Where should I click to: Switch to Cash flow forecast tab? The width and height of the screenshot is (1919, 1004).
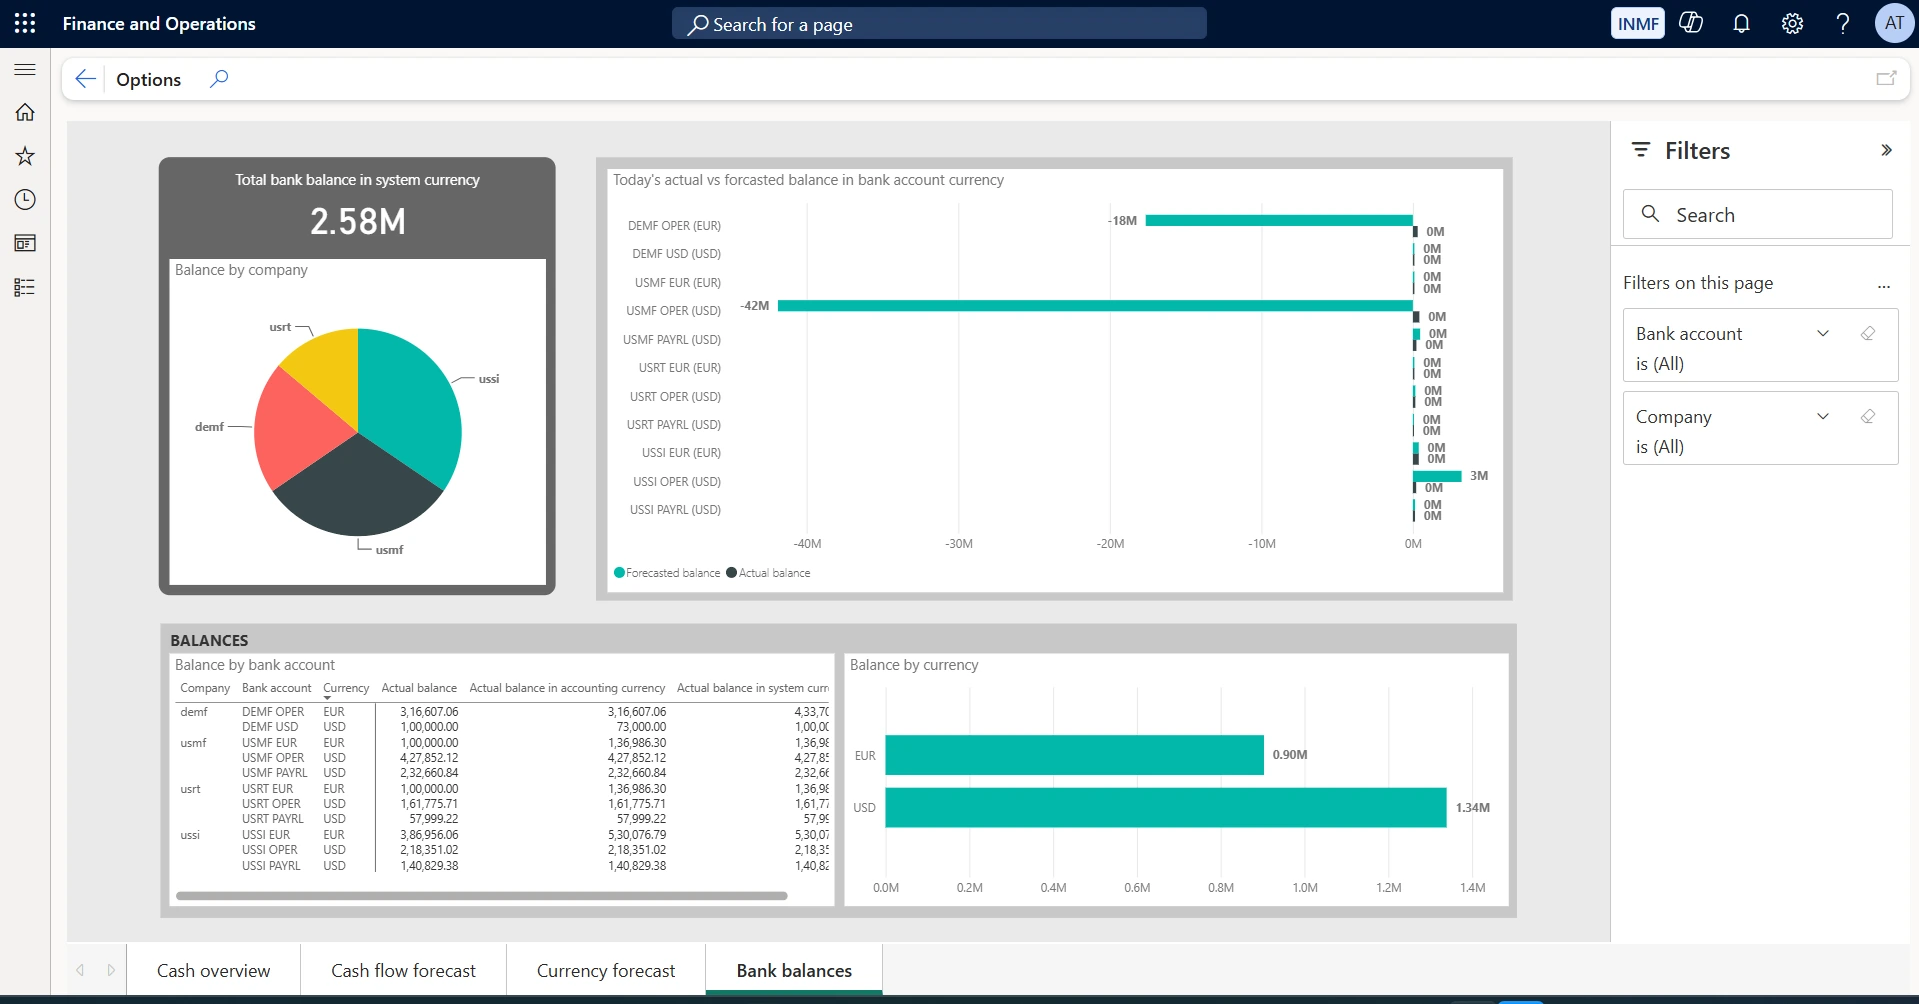click(x=403, y=971)
